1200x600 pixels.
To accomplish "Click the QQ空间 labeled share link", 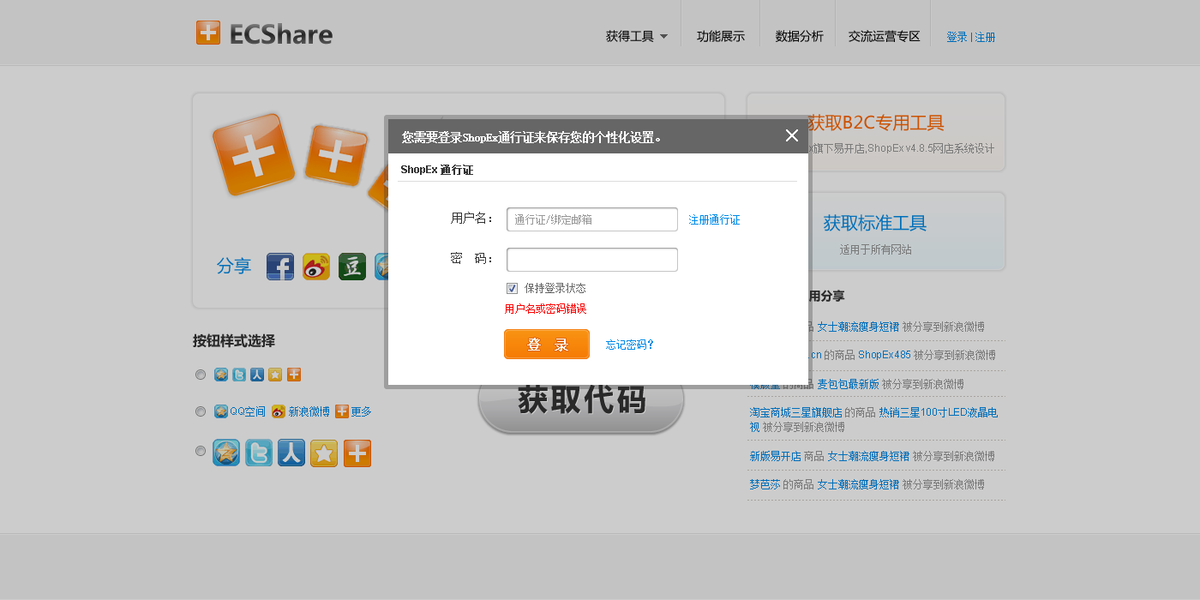I will tap(240, 411).
